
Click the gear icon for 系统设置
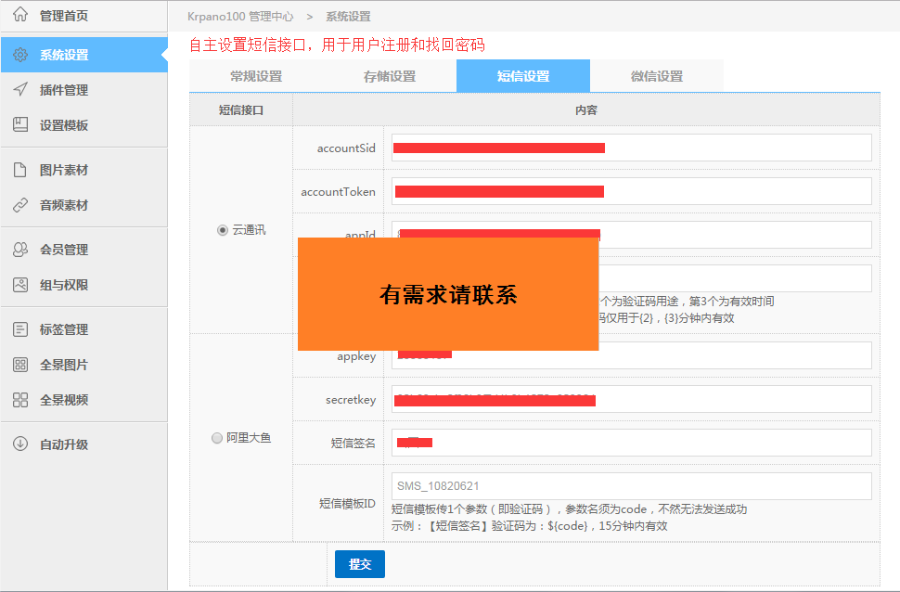[21, 54]
